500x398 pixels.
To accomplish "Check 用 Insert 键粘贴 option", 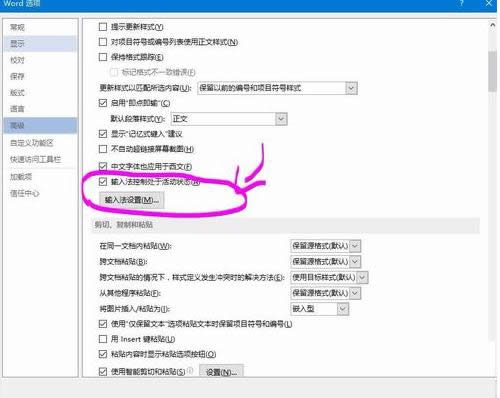I will (x=103, y=339).
